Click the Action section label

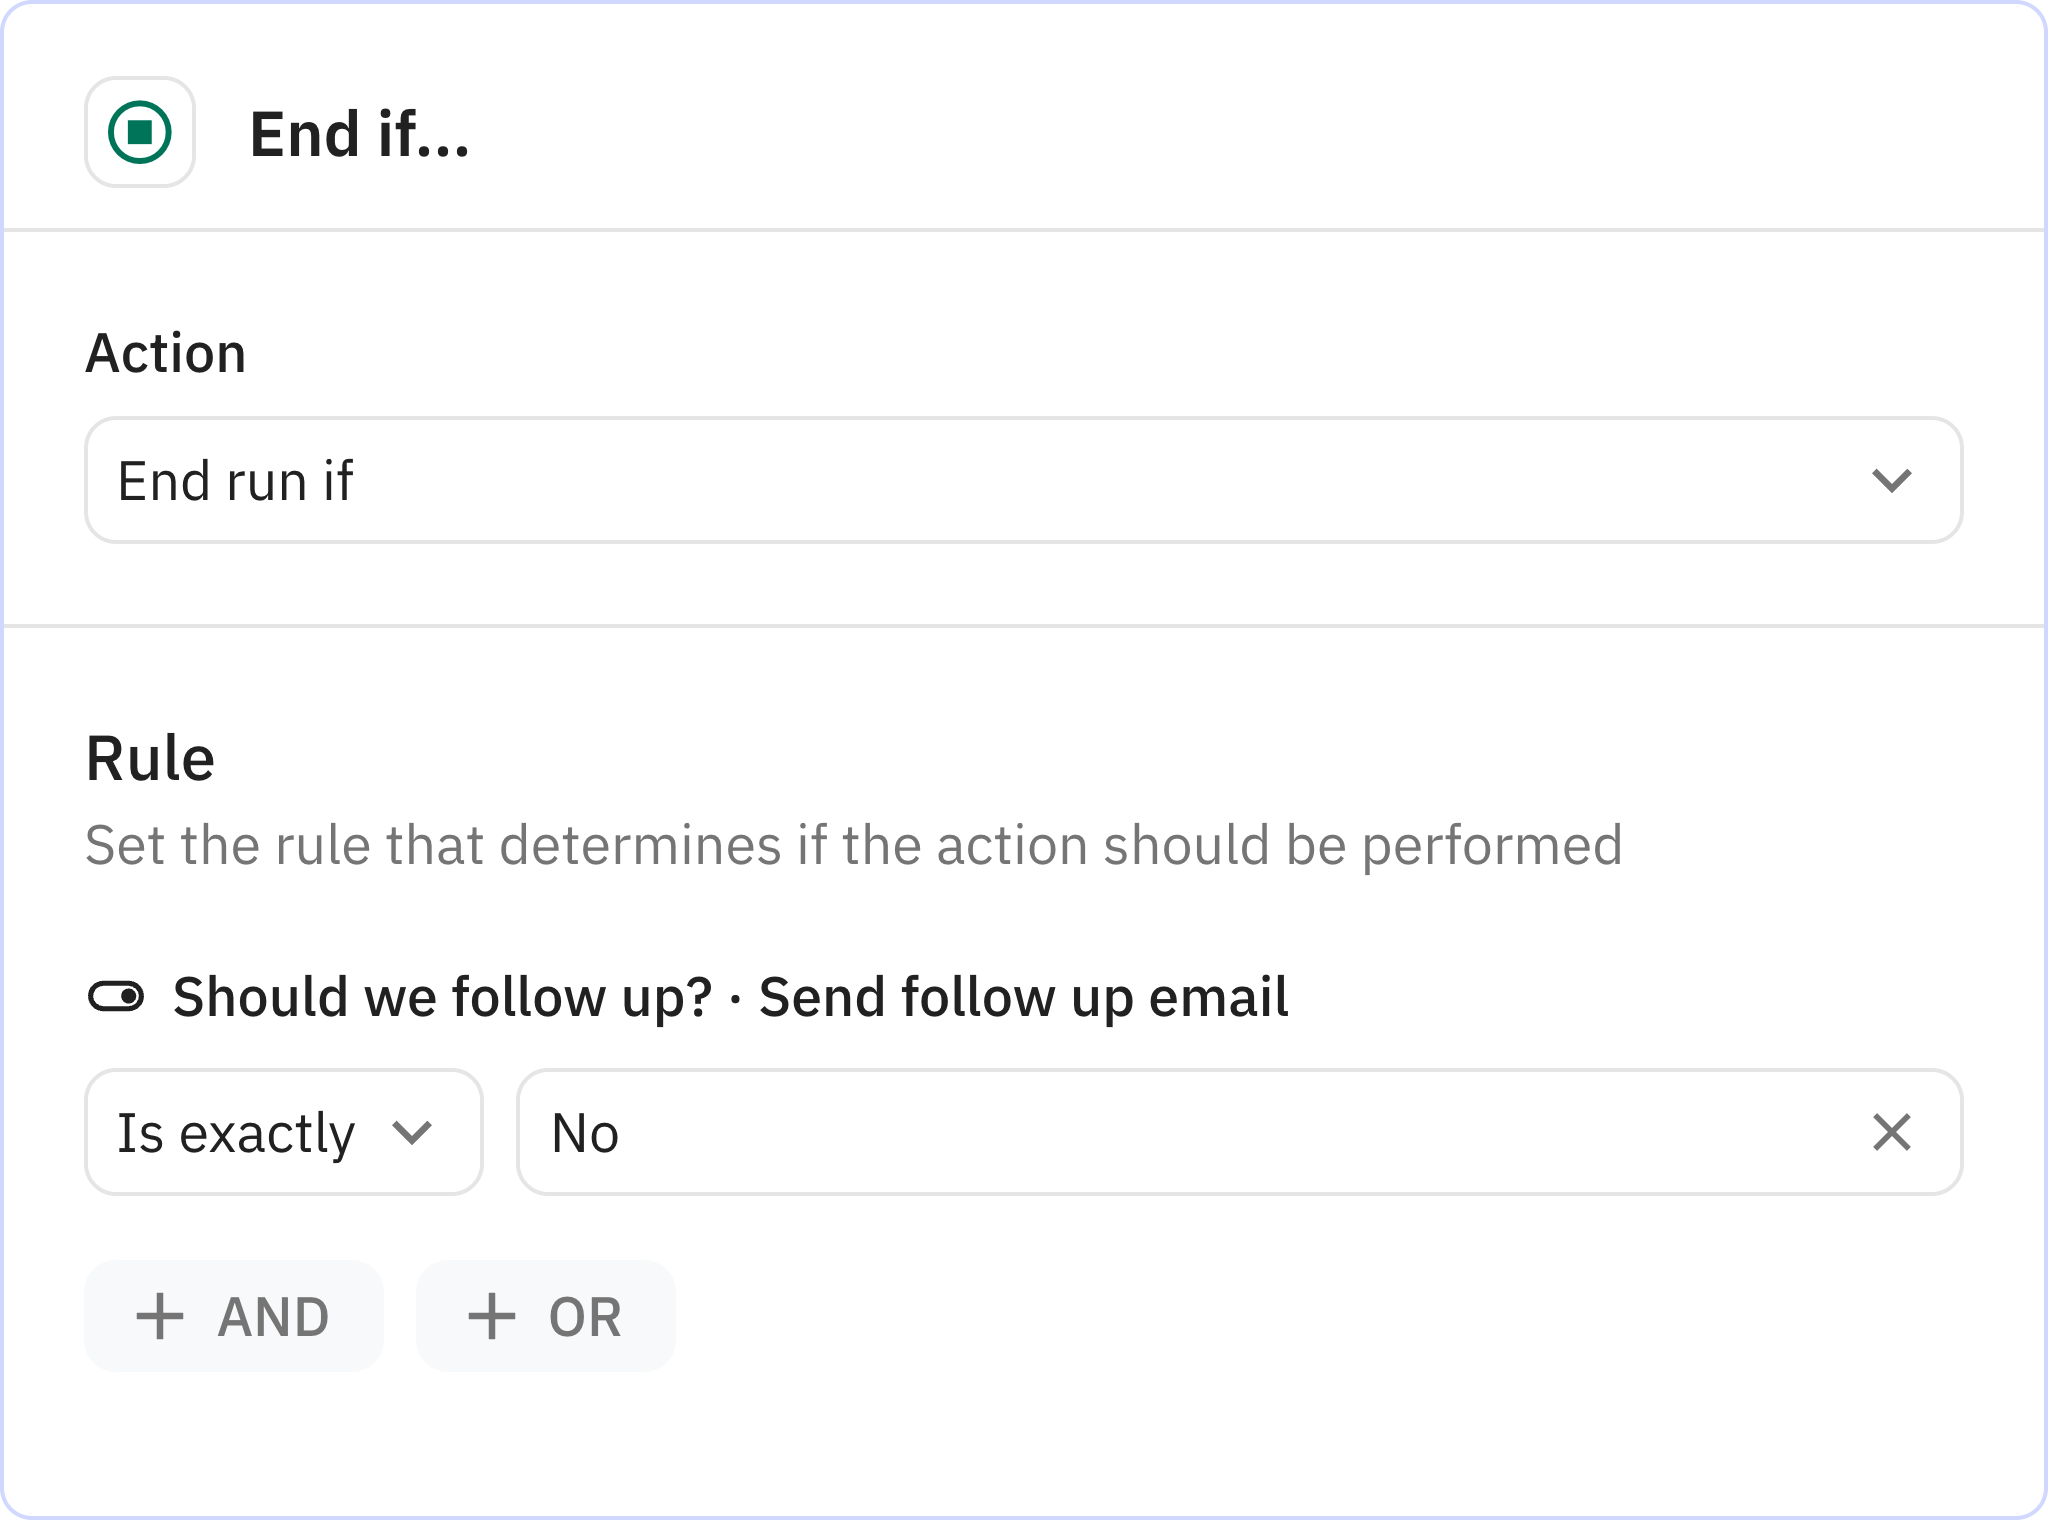[166, 353]
